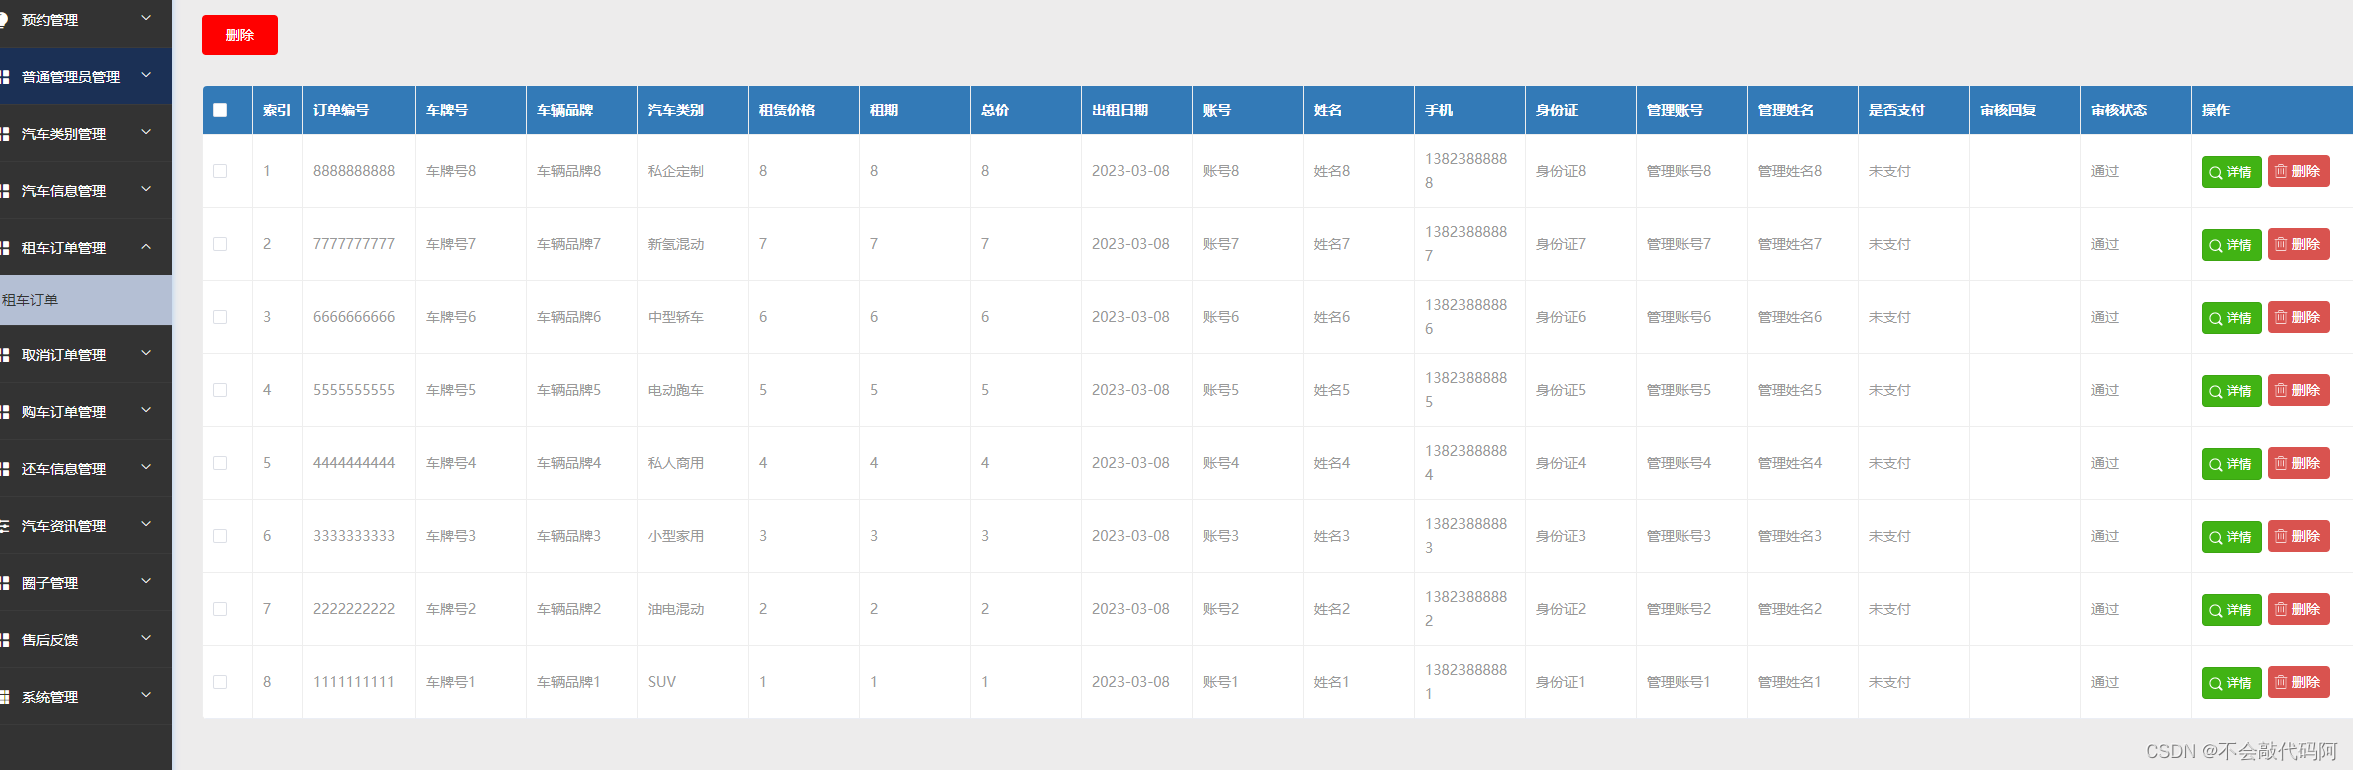Open 普通管理员管理 menu label
This screenshot has height=770, width=2353.
point(71,77)
